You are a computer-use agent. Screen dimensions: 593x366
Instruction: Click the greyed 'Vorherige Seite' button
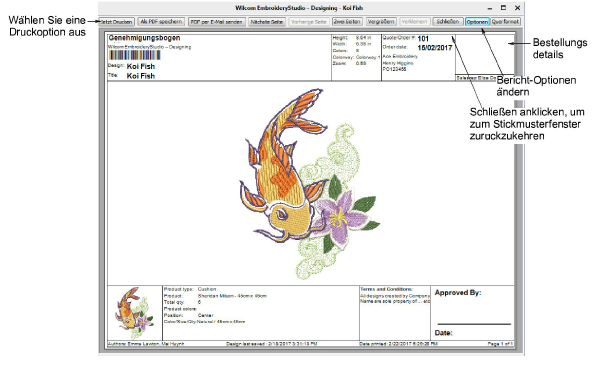pos(309,22)
